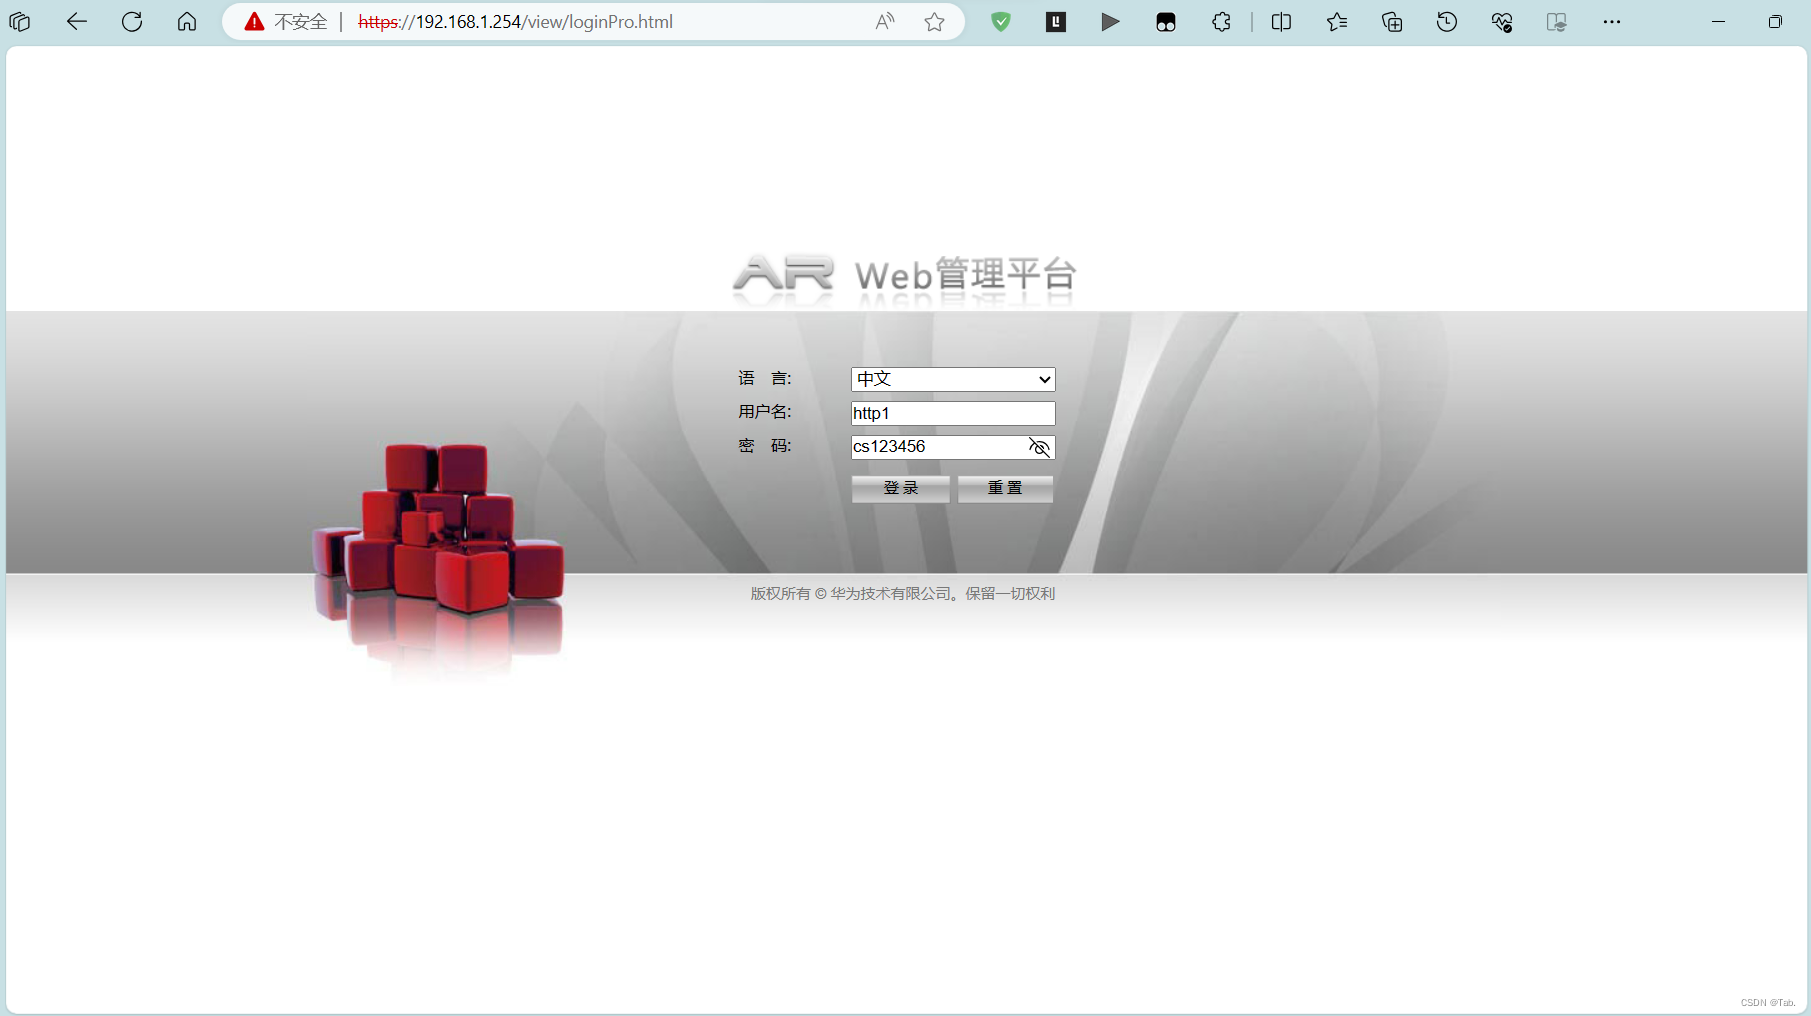Open the read aloud icon in address bar
1811x1016 pixels.
885,22
